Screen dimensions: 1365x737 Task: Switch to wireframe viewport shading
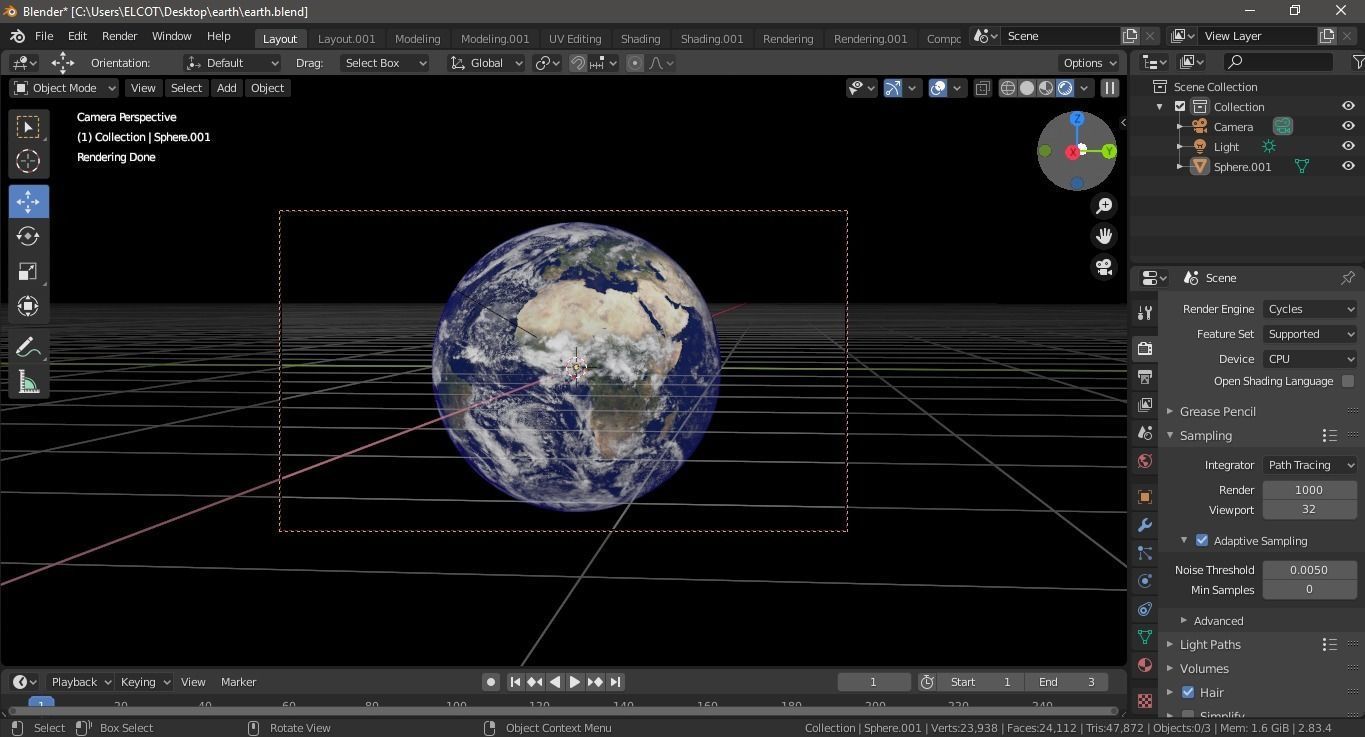1008,88
